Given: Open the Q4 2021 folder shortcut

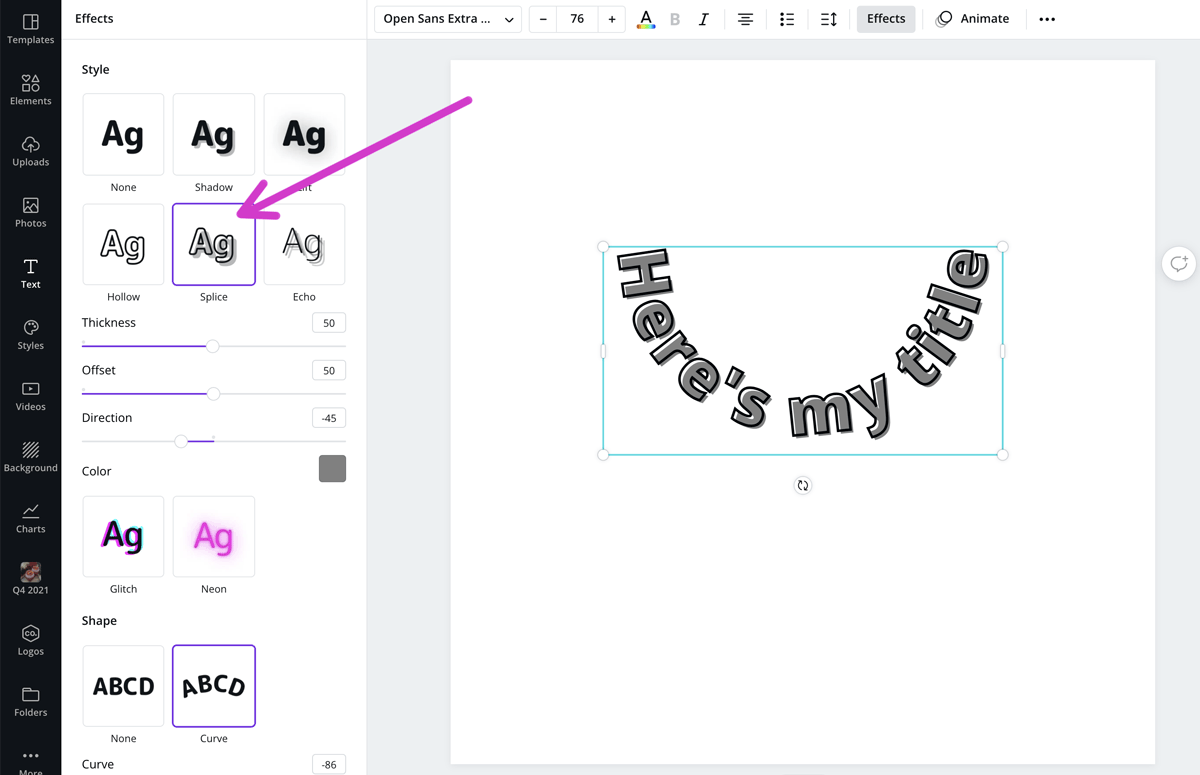Looking at the screenshot, I should pos(30,579).
